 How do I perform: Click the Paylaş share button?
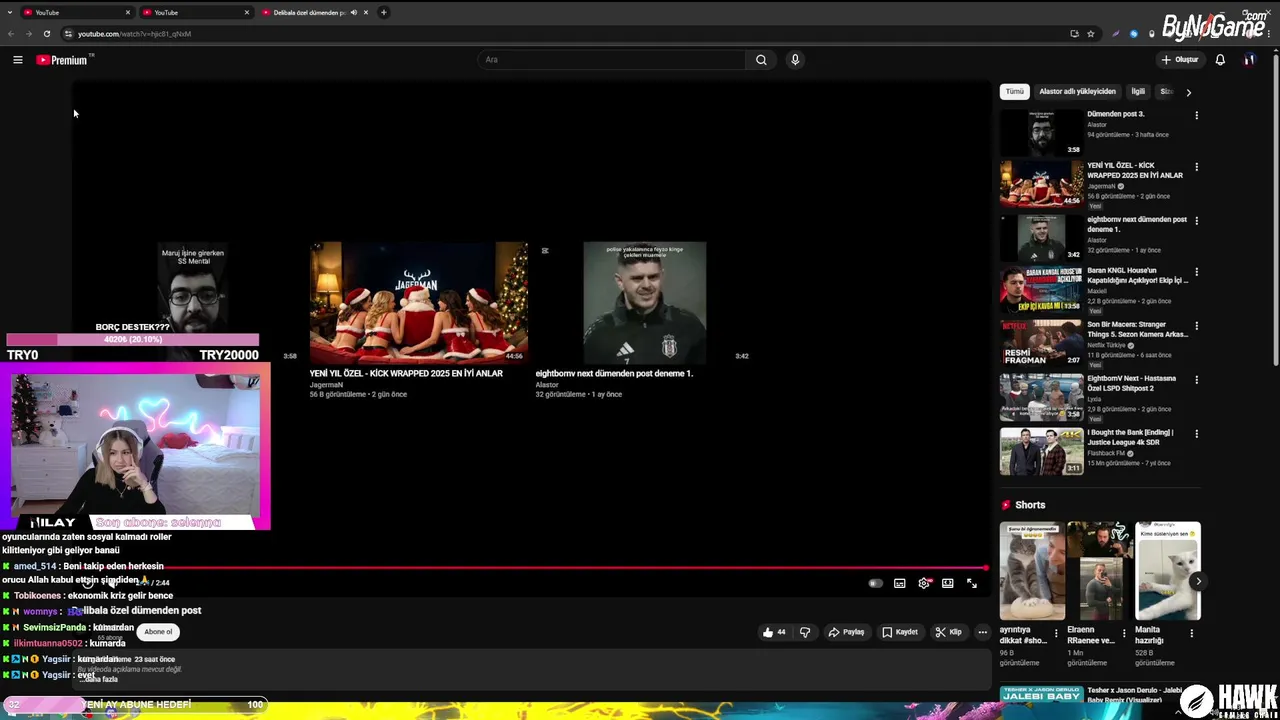846,632
